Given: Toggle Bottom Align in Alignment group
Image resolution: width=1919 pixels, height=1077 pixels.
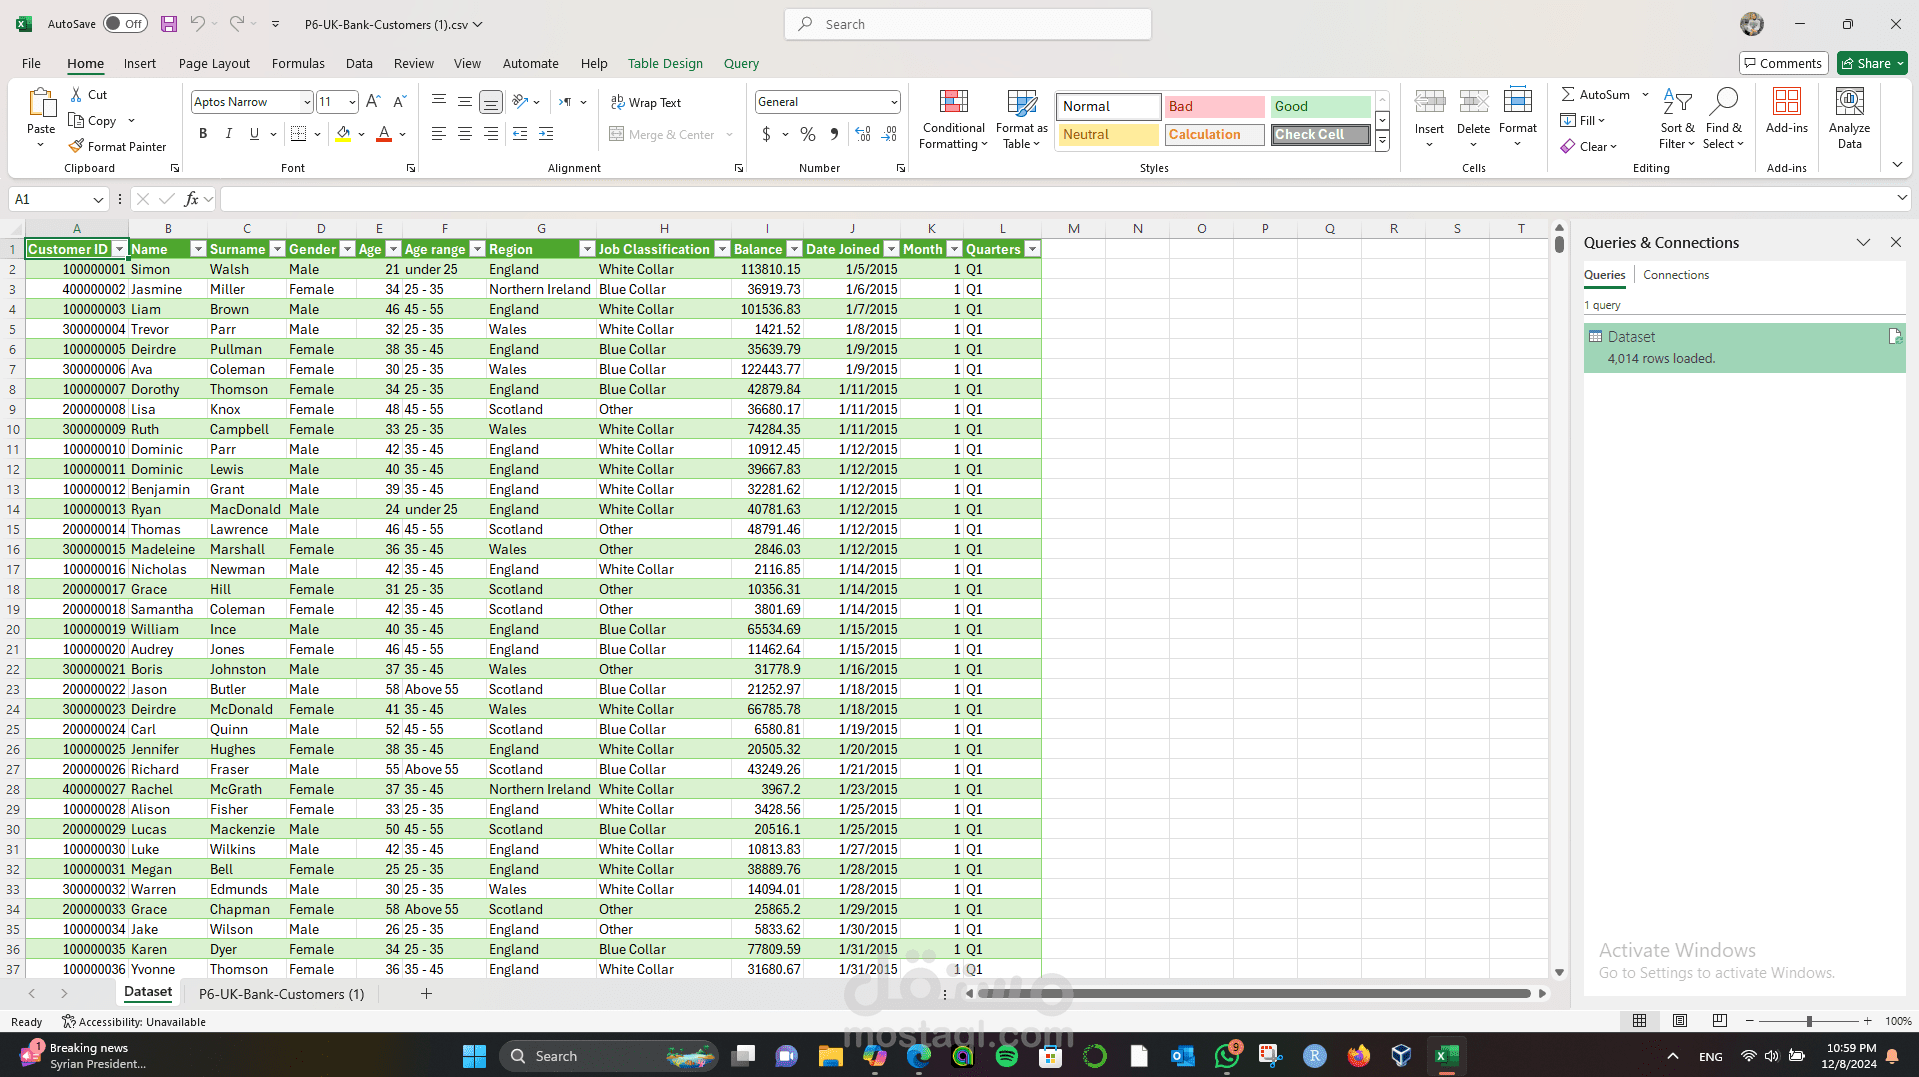Looking at the screenshot, I should tap(491, 102).
